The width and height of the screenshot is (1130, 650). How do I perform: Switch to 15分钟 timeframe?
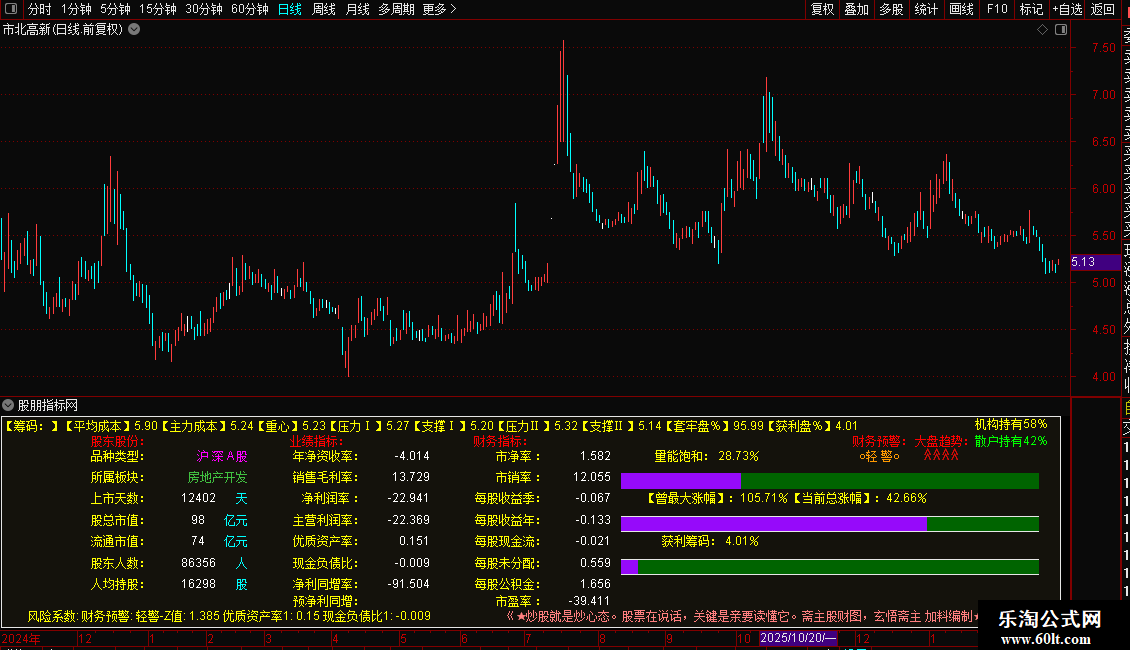(x=157, y=9)
